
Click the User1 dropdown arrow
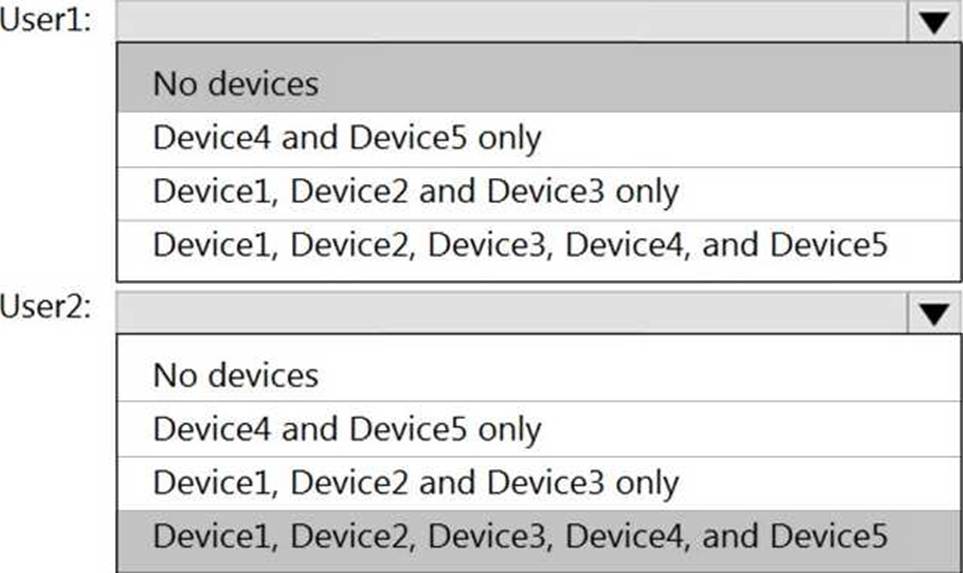point(934,22)
